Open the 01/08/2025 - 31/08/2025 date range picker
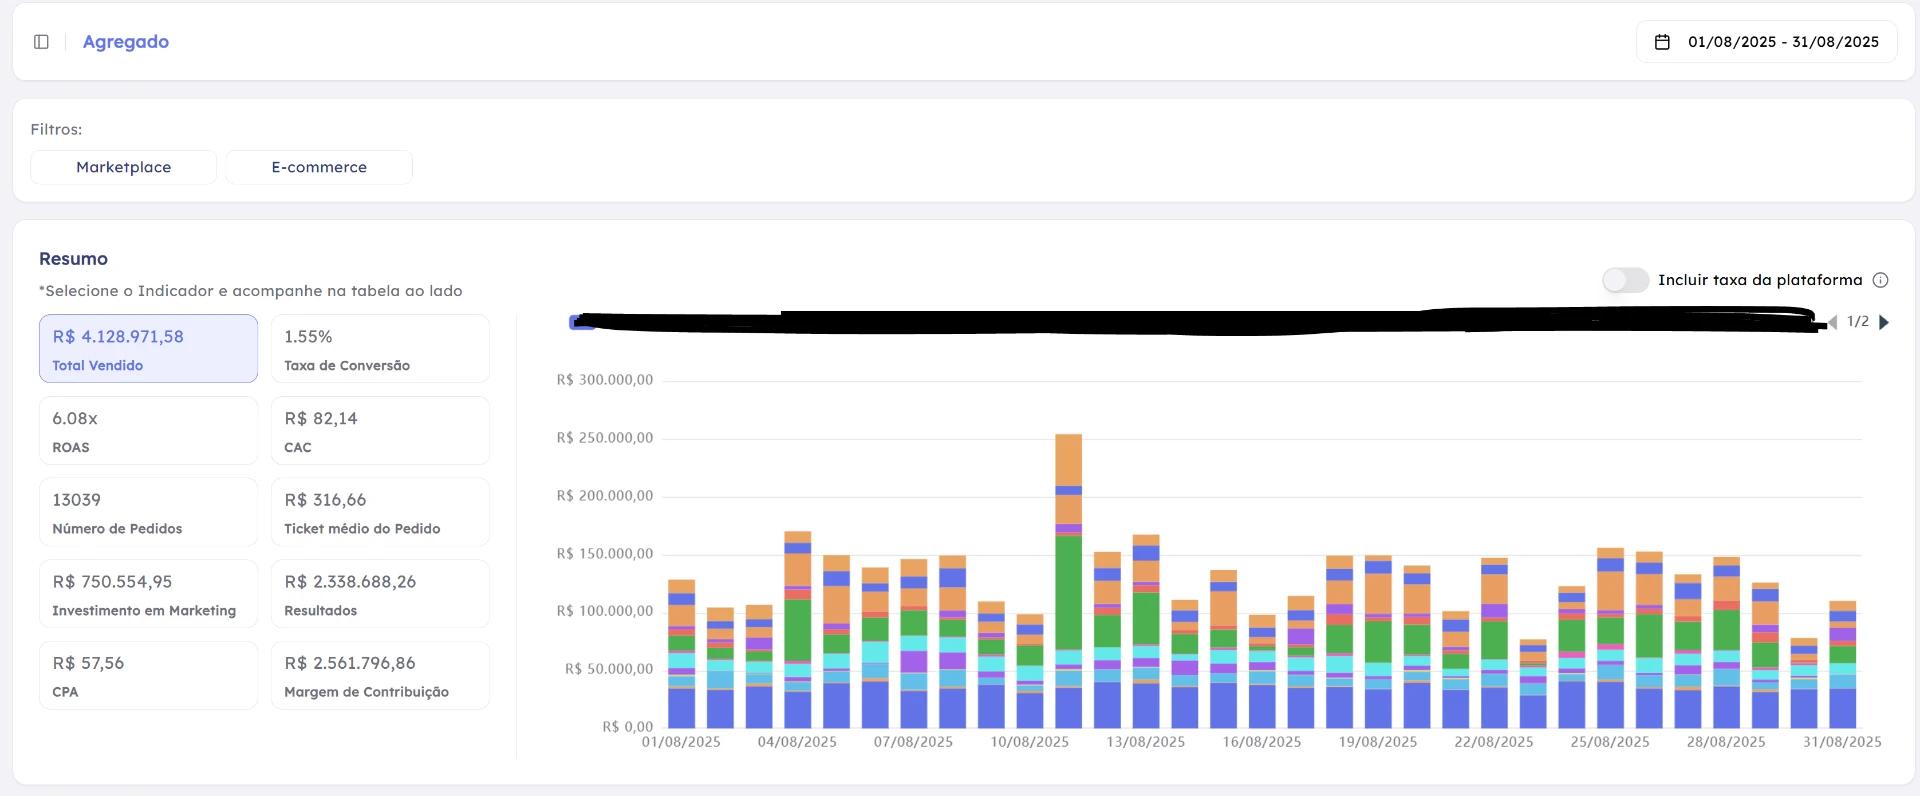The height and width of the screenshot is (796, 1920). click(x=1766, y=42)
